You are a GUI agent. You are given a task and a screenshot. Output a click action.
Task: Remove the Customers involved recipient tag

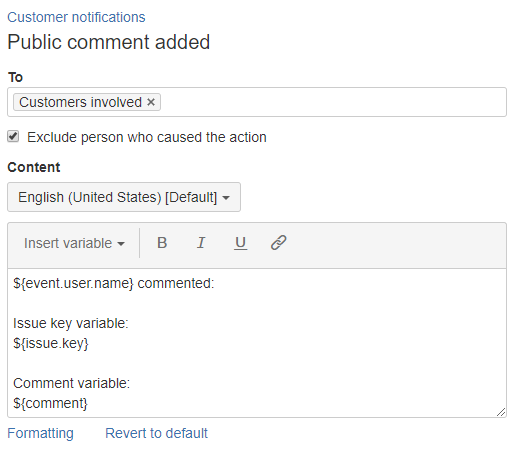(151, 102)
